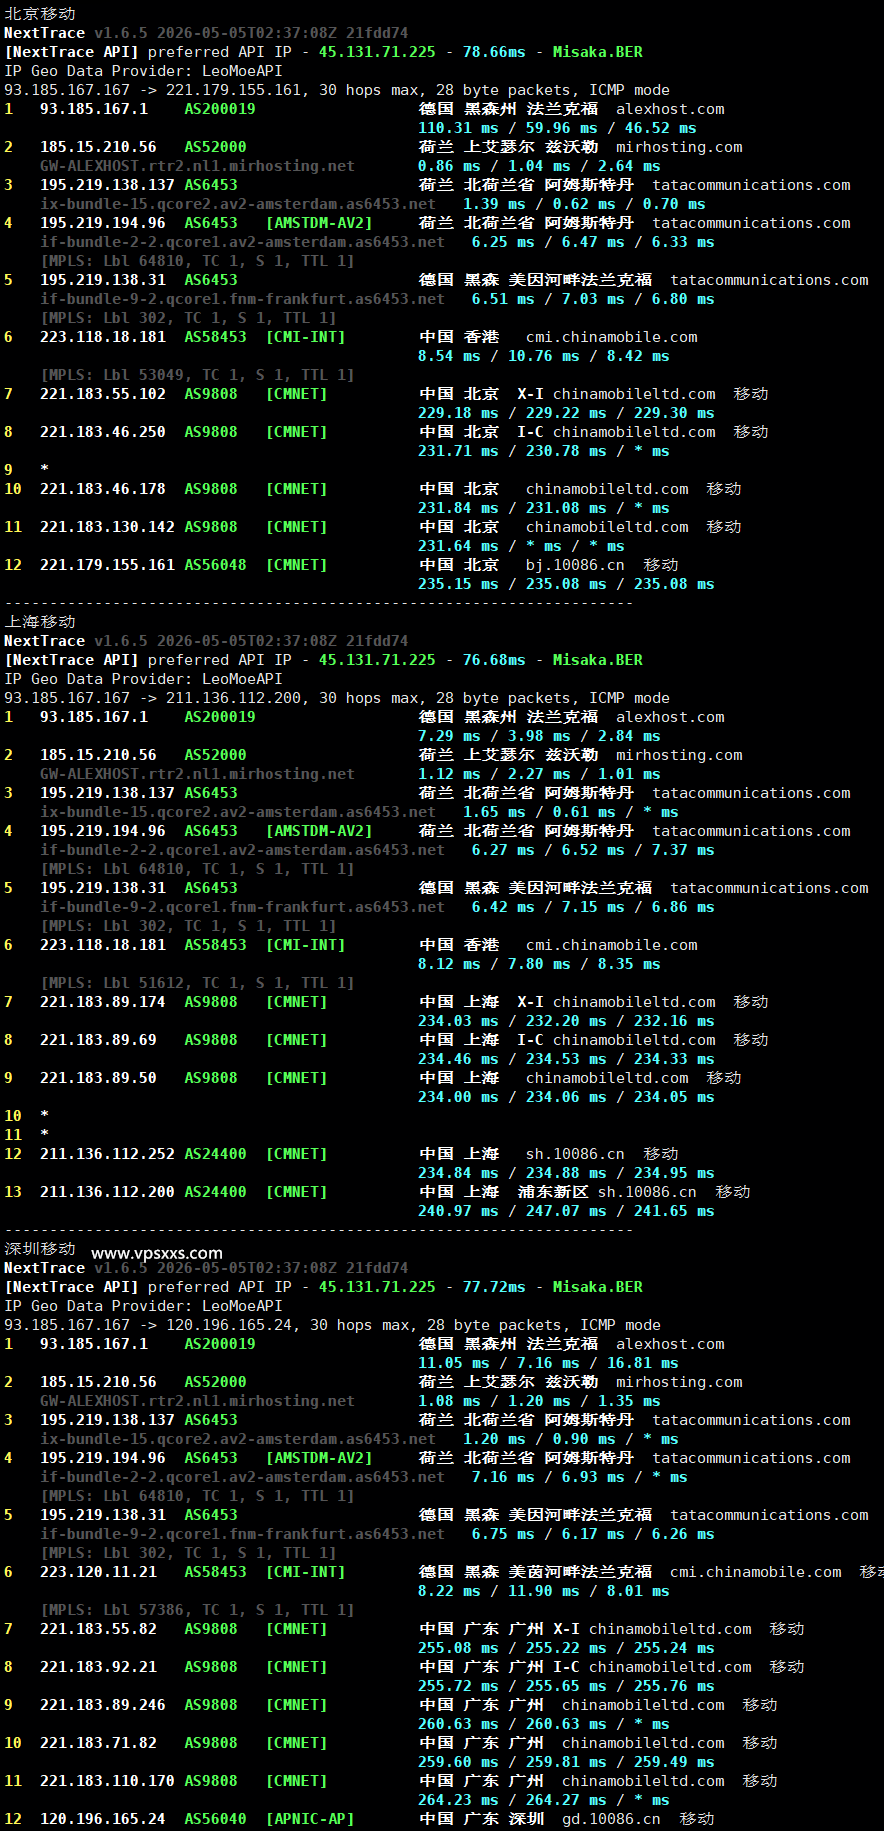This screenshot has height=1831, width=884.
Task: Click the MPLS Lbl 53049 line
Action: pyautogui.click(x=197, y=375)
